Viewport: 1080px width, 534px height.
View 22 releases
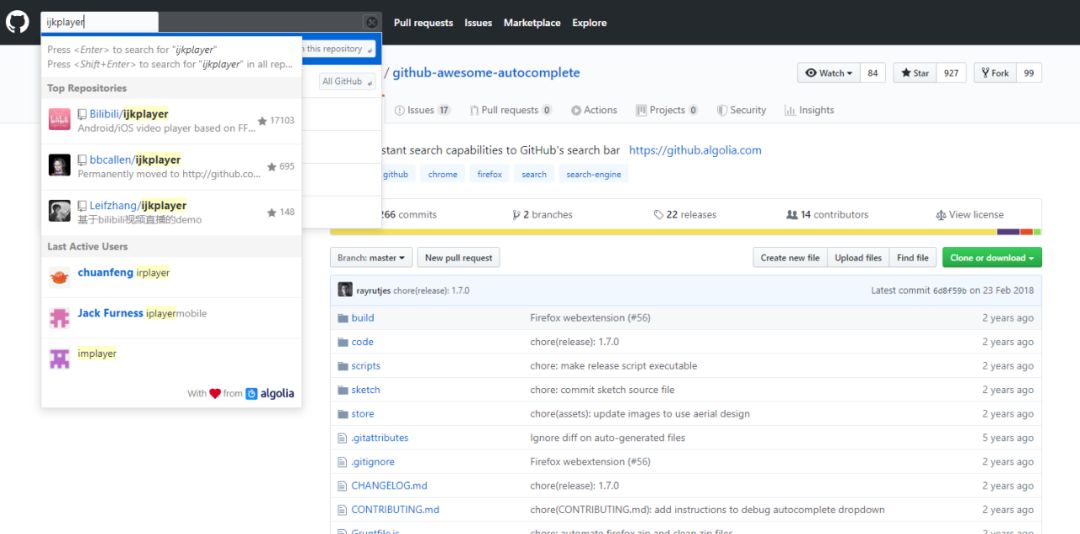pyautogui.click(x=685, y=215)
